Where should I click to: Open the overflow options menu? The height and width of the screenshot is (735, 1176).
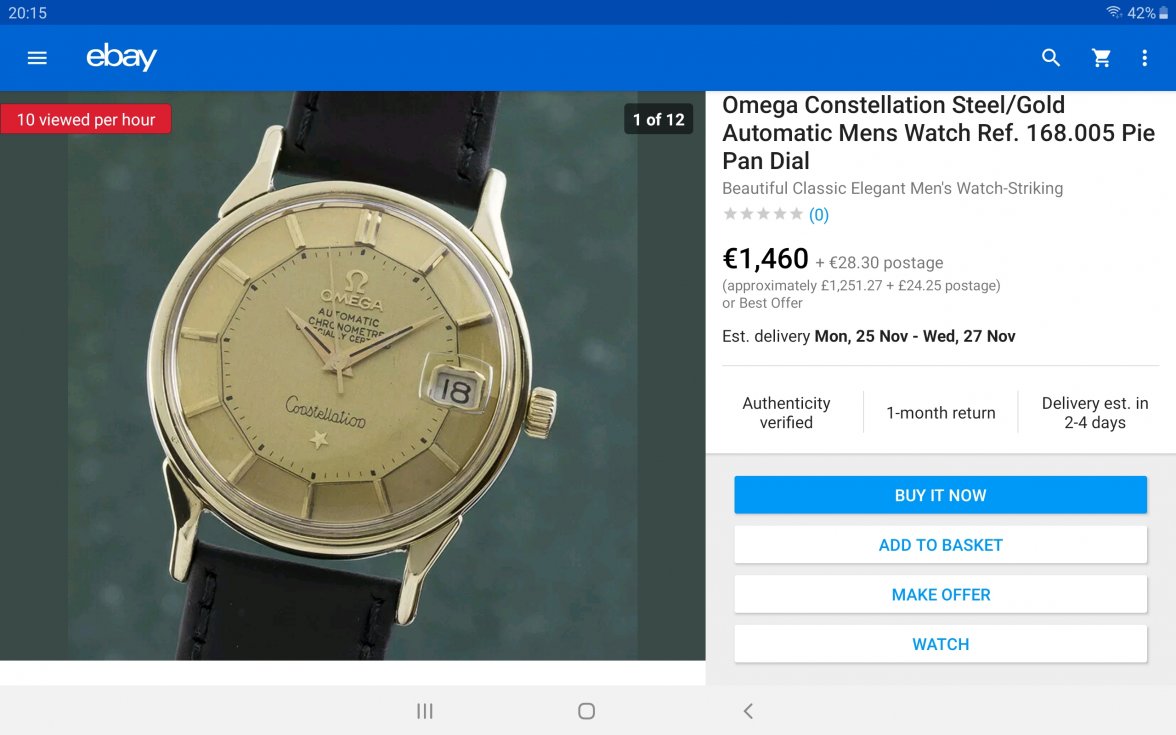(x=1145, y=57)
